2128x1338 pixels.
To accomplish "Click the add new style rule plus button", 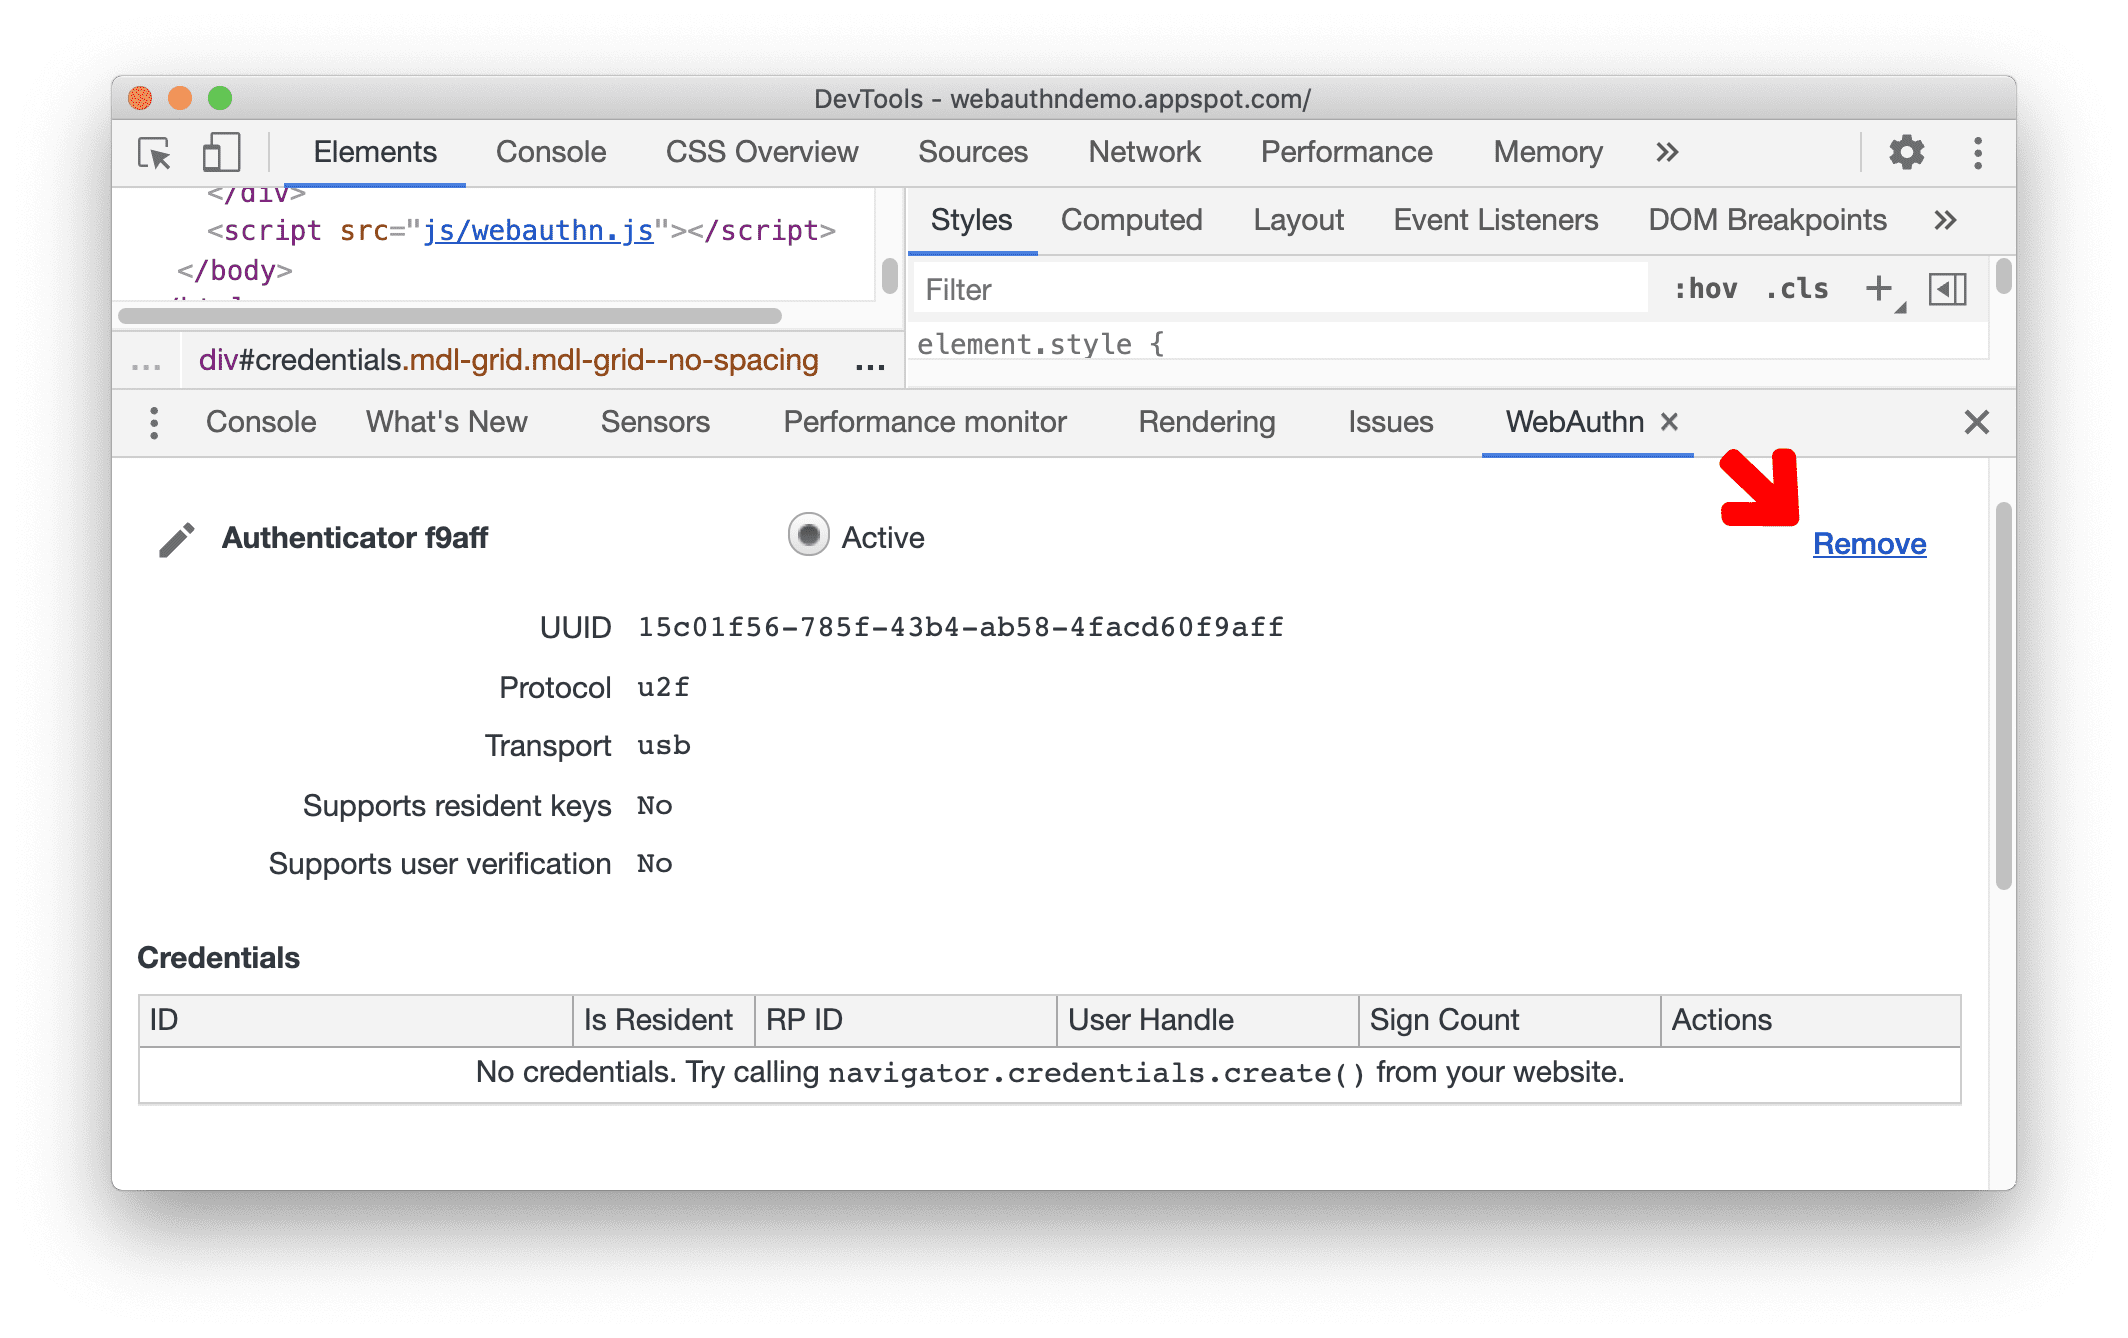I will tap(1878, 291).
